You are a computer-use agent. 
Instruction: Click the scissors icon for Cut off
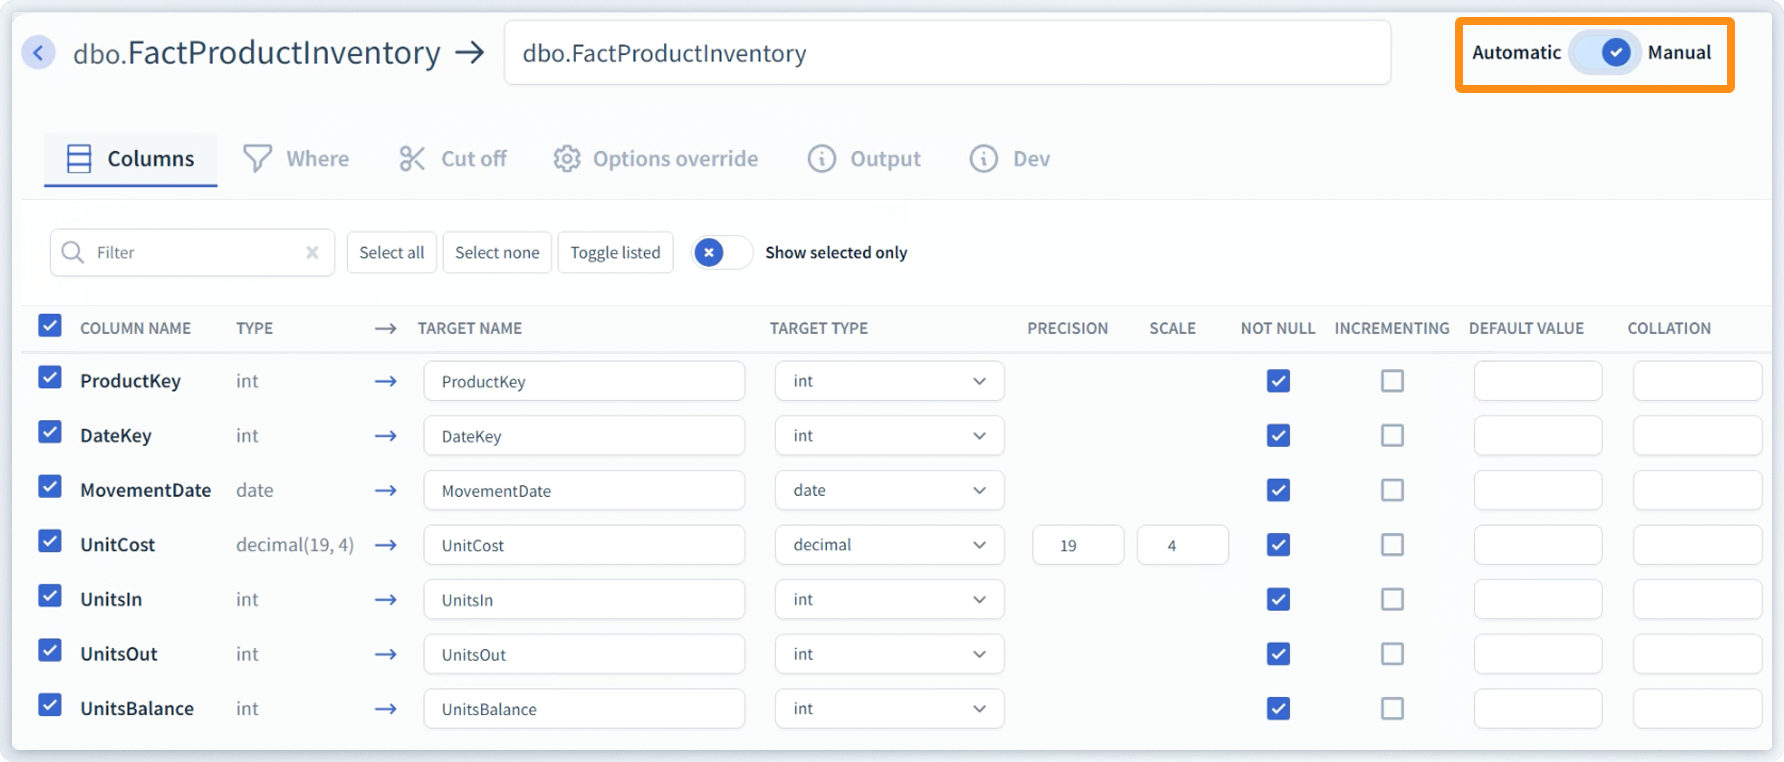point(412,158)
